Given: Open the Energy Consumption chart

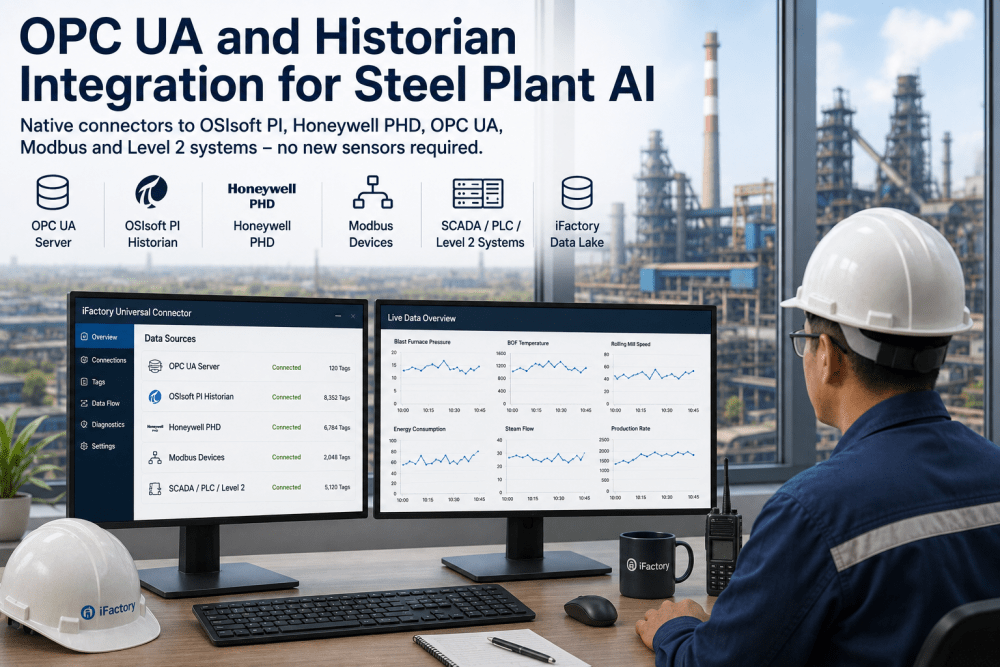Looking at the screenshot, I should click(438, 464).
